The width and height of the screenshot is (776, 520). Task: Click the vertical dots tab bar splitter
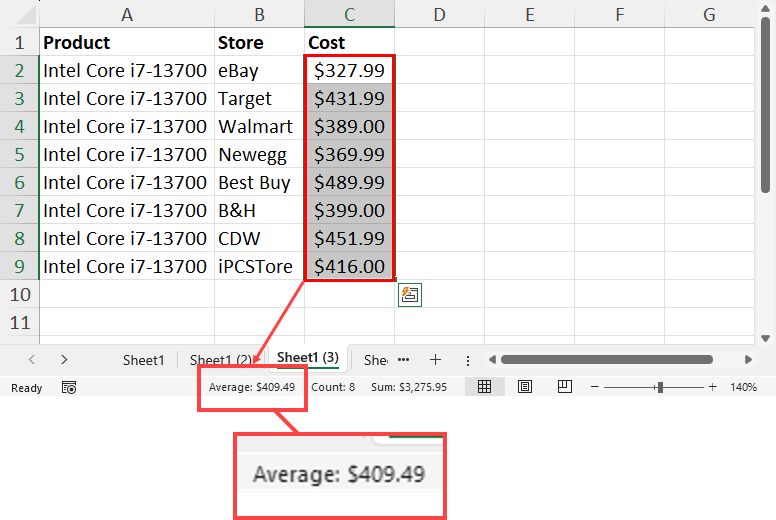tap(468, 361)
